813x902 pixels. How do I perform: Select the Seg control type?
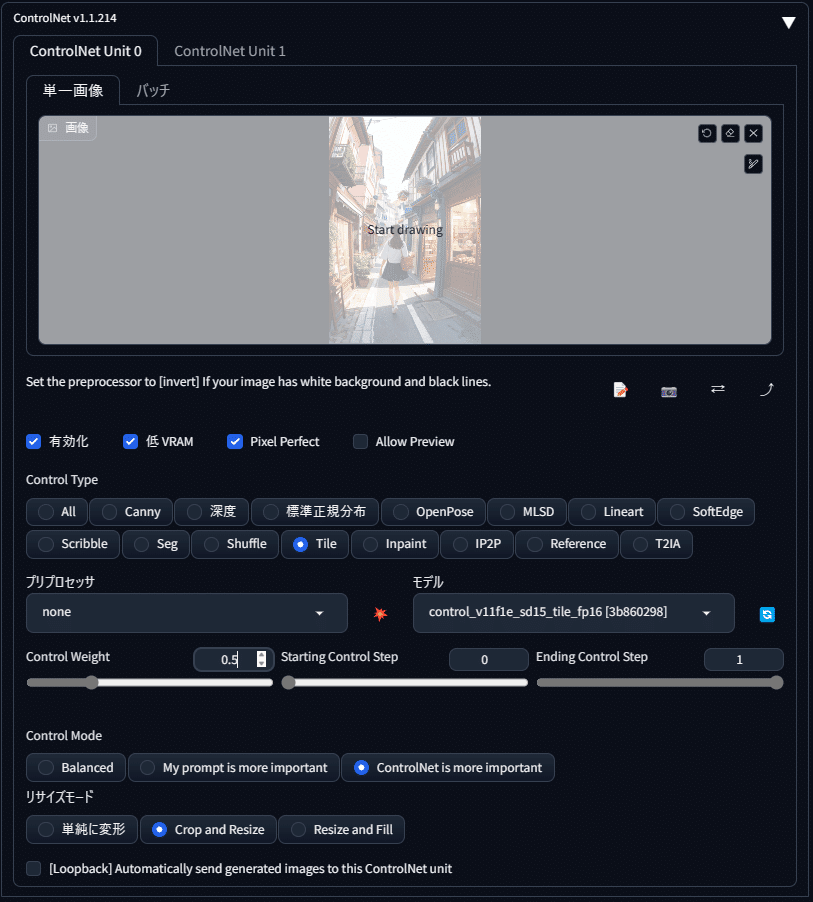155,544
